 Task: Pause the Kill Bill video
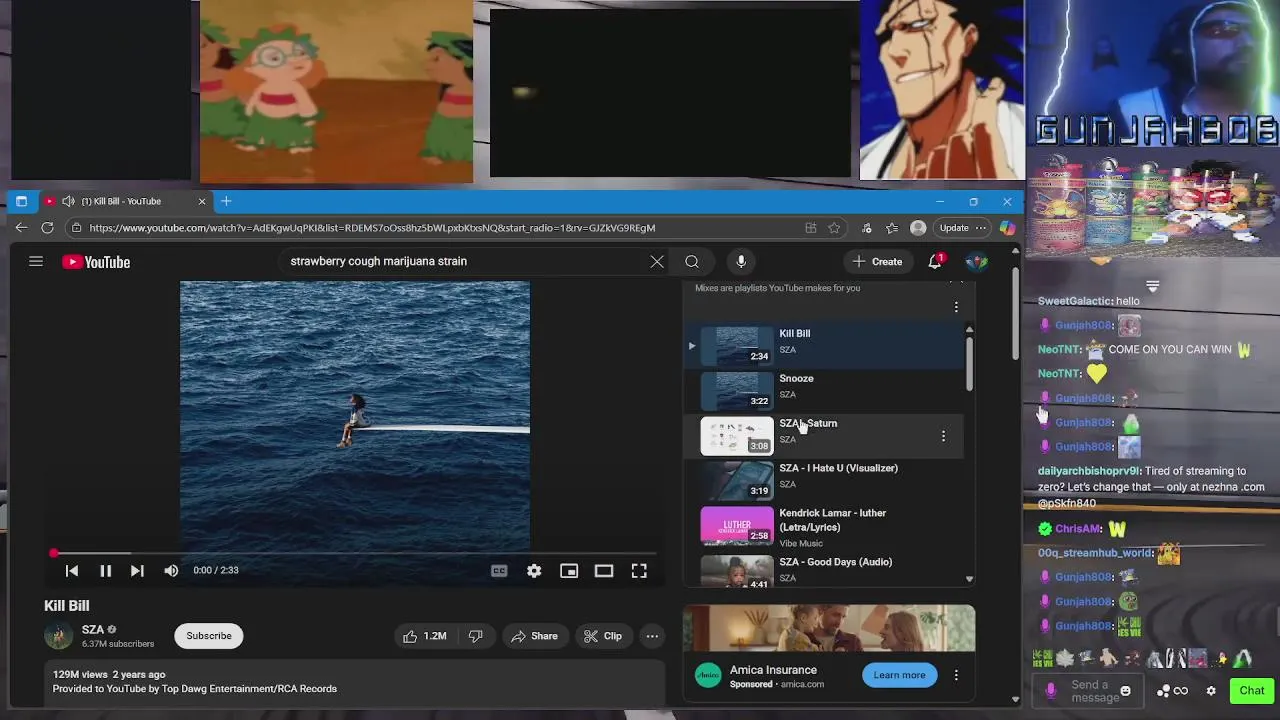(x=105, y=571)
